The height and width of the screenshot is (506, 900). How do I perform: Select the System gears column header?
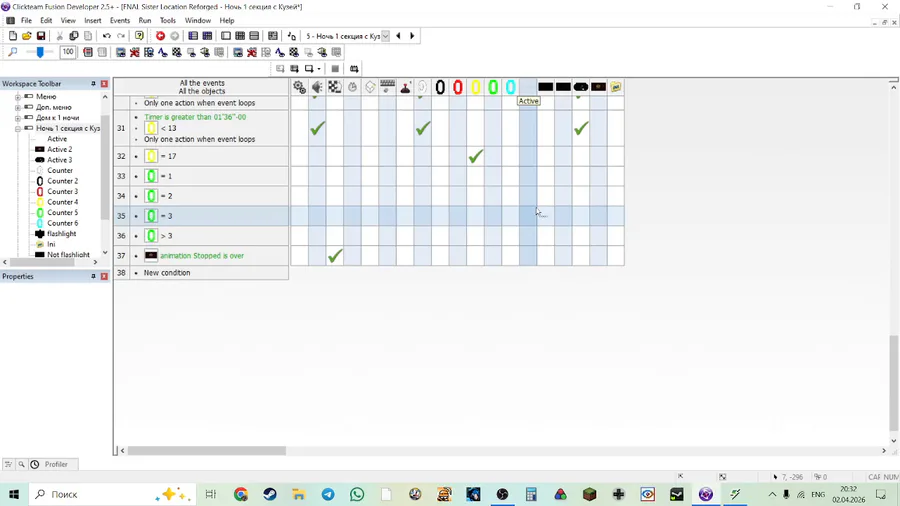coord(299,87)
